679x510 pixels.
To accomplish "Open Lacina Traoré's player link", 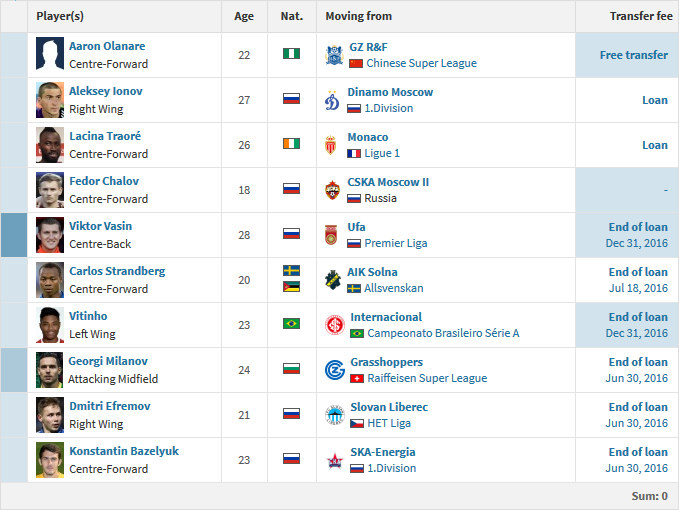I will [105, 136].
